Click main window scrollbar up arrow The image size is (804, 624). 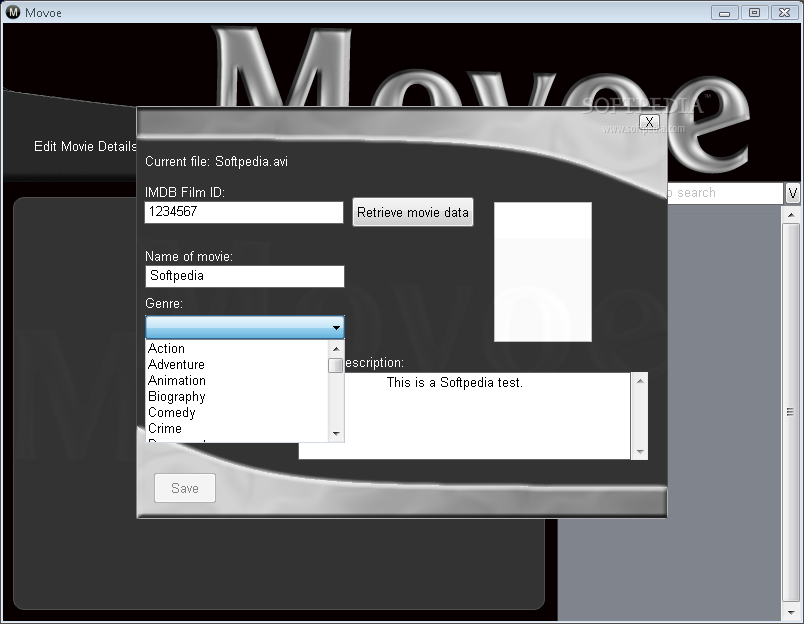click(791, 214)
